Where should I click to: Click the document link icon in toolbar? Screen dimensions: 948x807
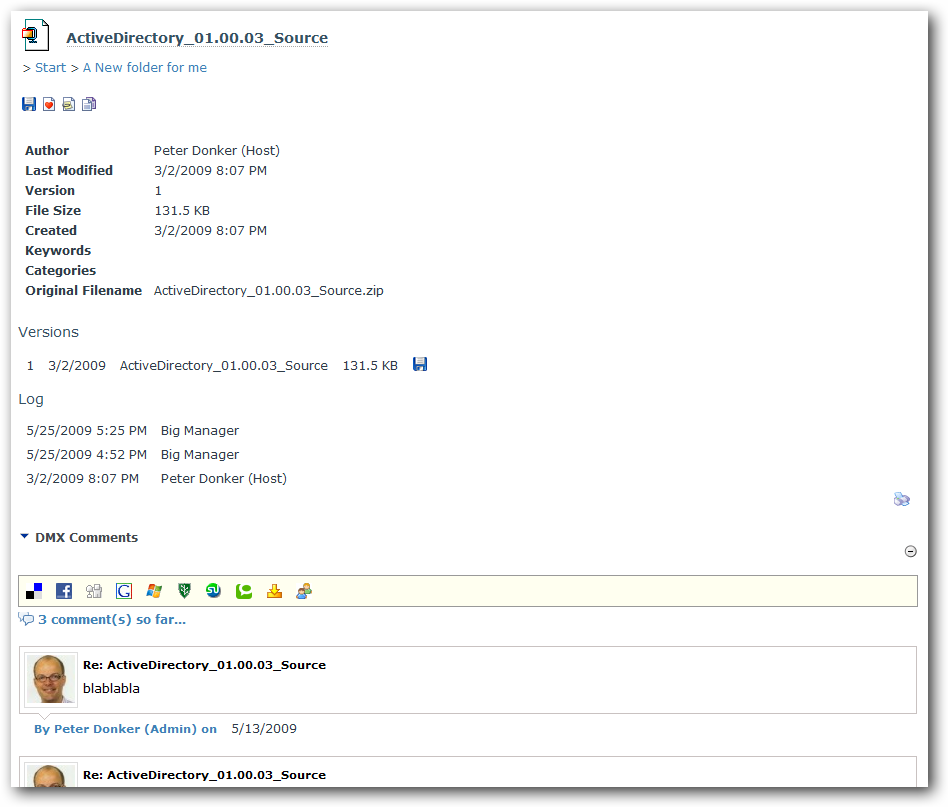click(69, 104)
